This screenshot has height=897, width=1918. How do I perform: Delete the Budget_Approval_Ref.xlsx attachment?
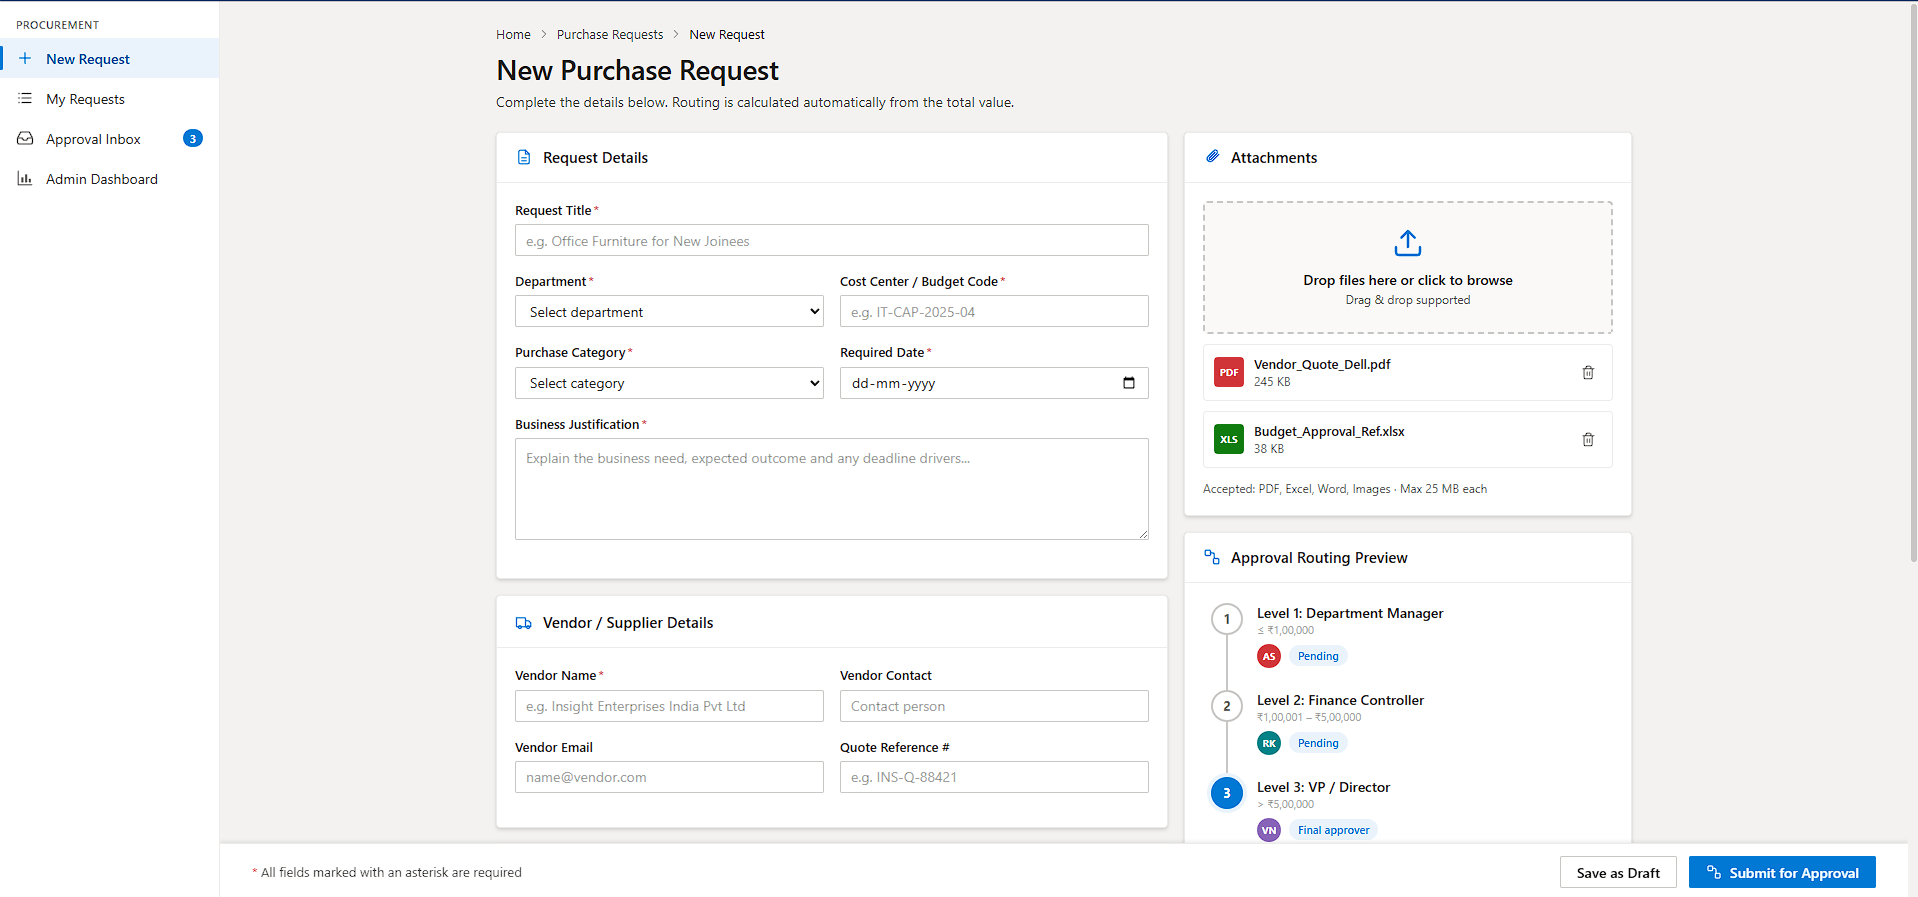coord(1588,439)
